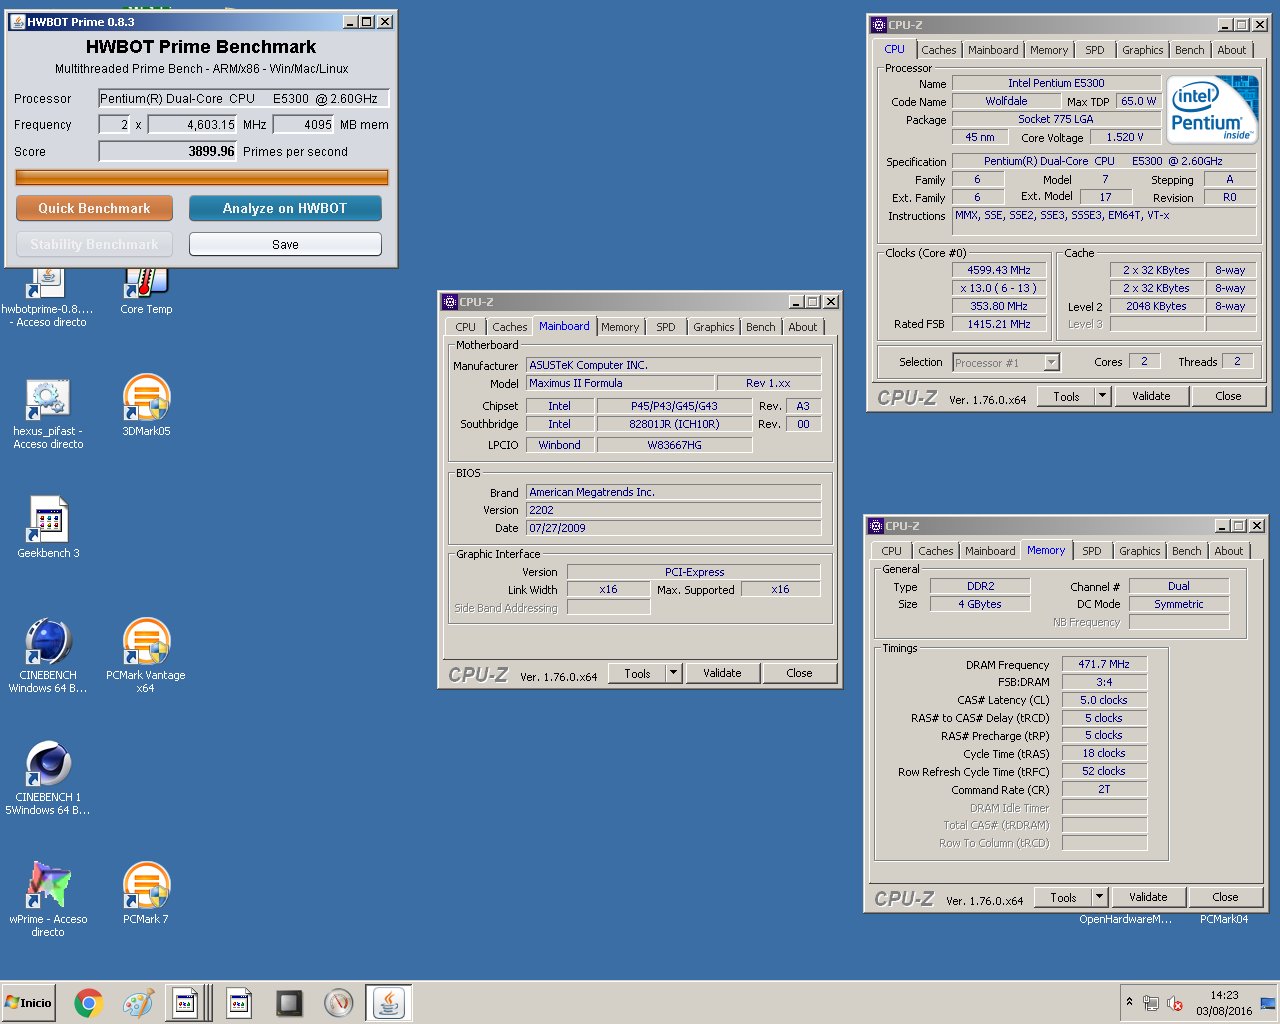Click the Tools button in top CPU-Z window
This screenshot has height=1024, width=1280.
point(1066,396)
